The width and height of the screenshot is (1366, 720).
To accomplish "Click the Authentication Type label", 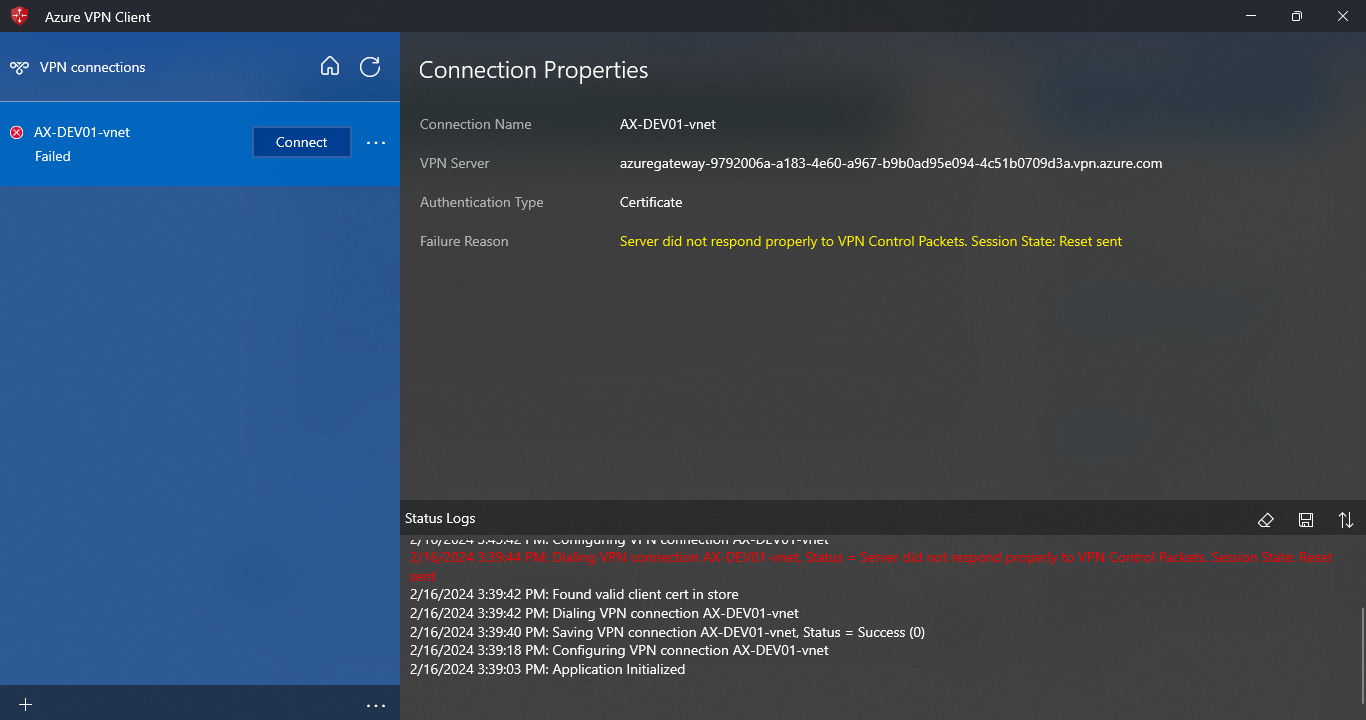I will [482, 202].
